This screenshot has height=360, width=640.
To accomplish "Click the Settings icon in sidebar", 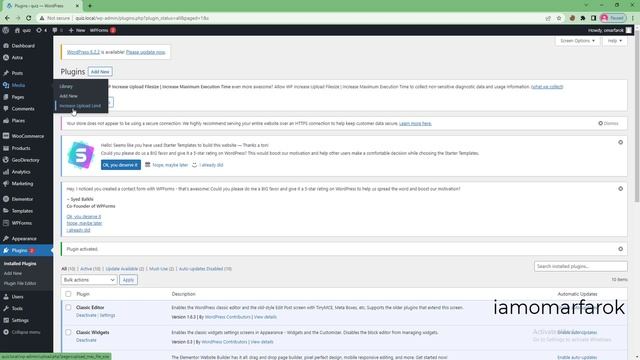I will pyautogui.click(x=6, y=320).
